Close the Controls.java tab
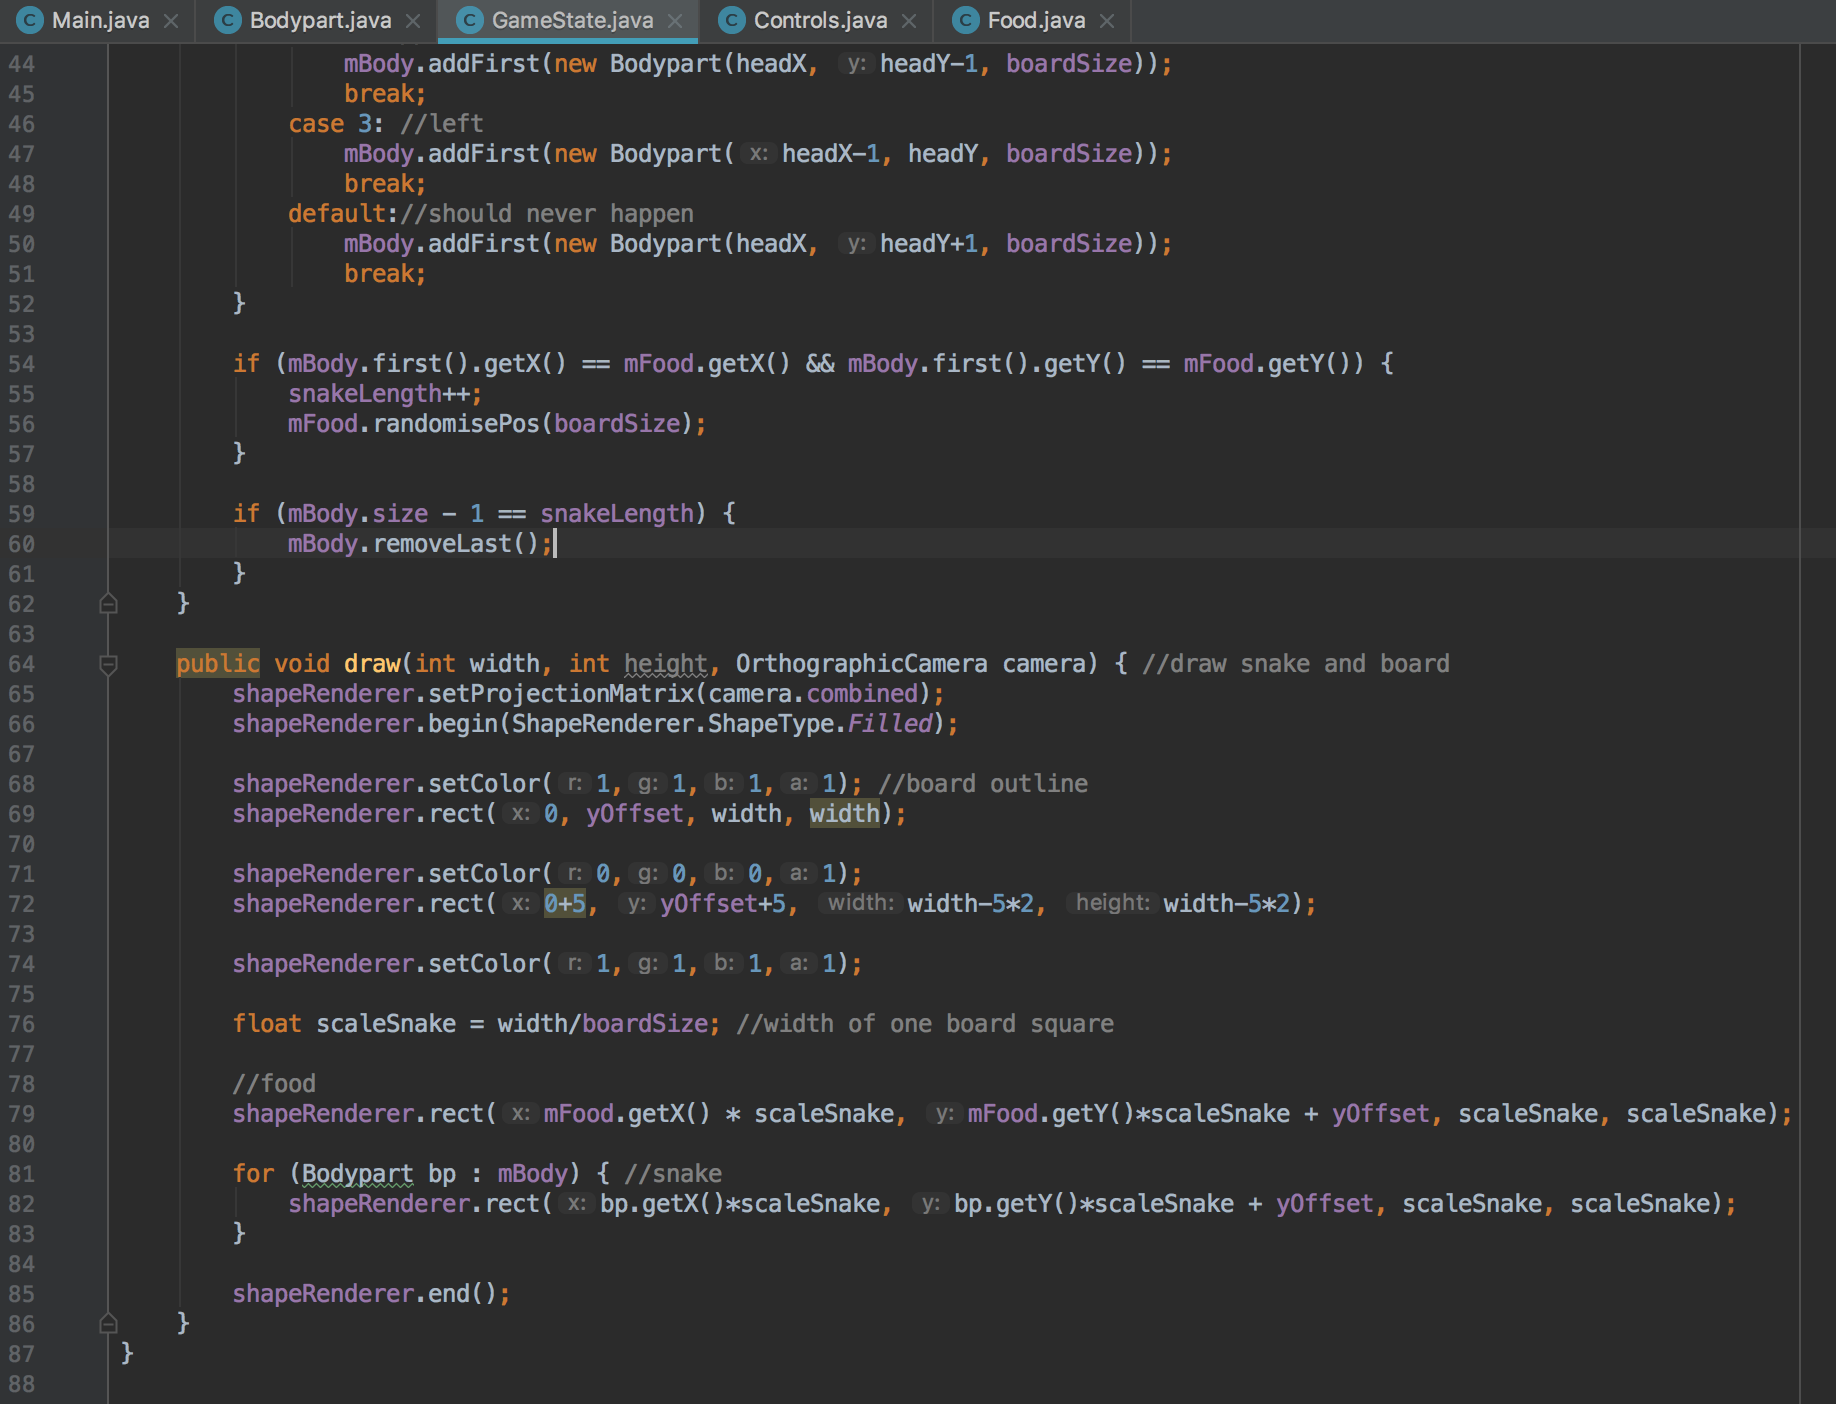Image resolution: width=1836 pixels, height=1404 pixels. click(909, 21)
